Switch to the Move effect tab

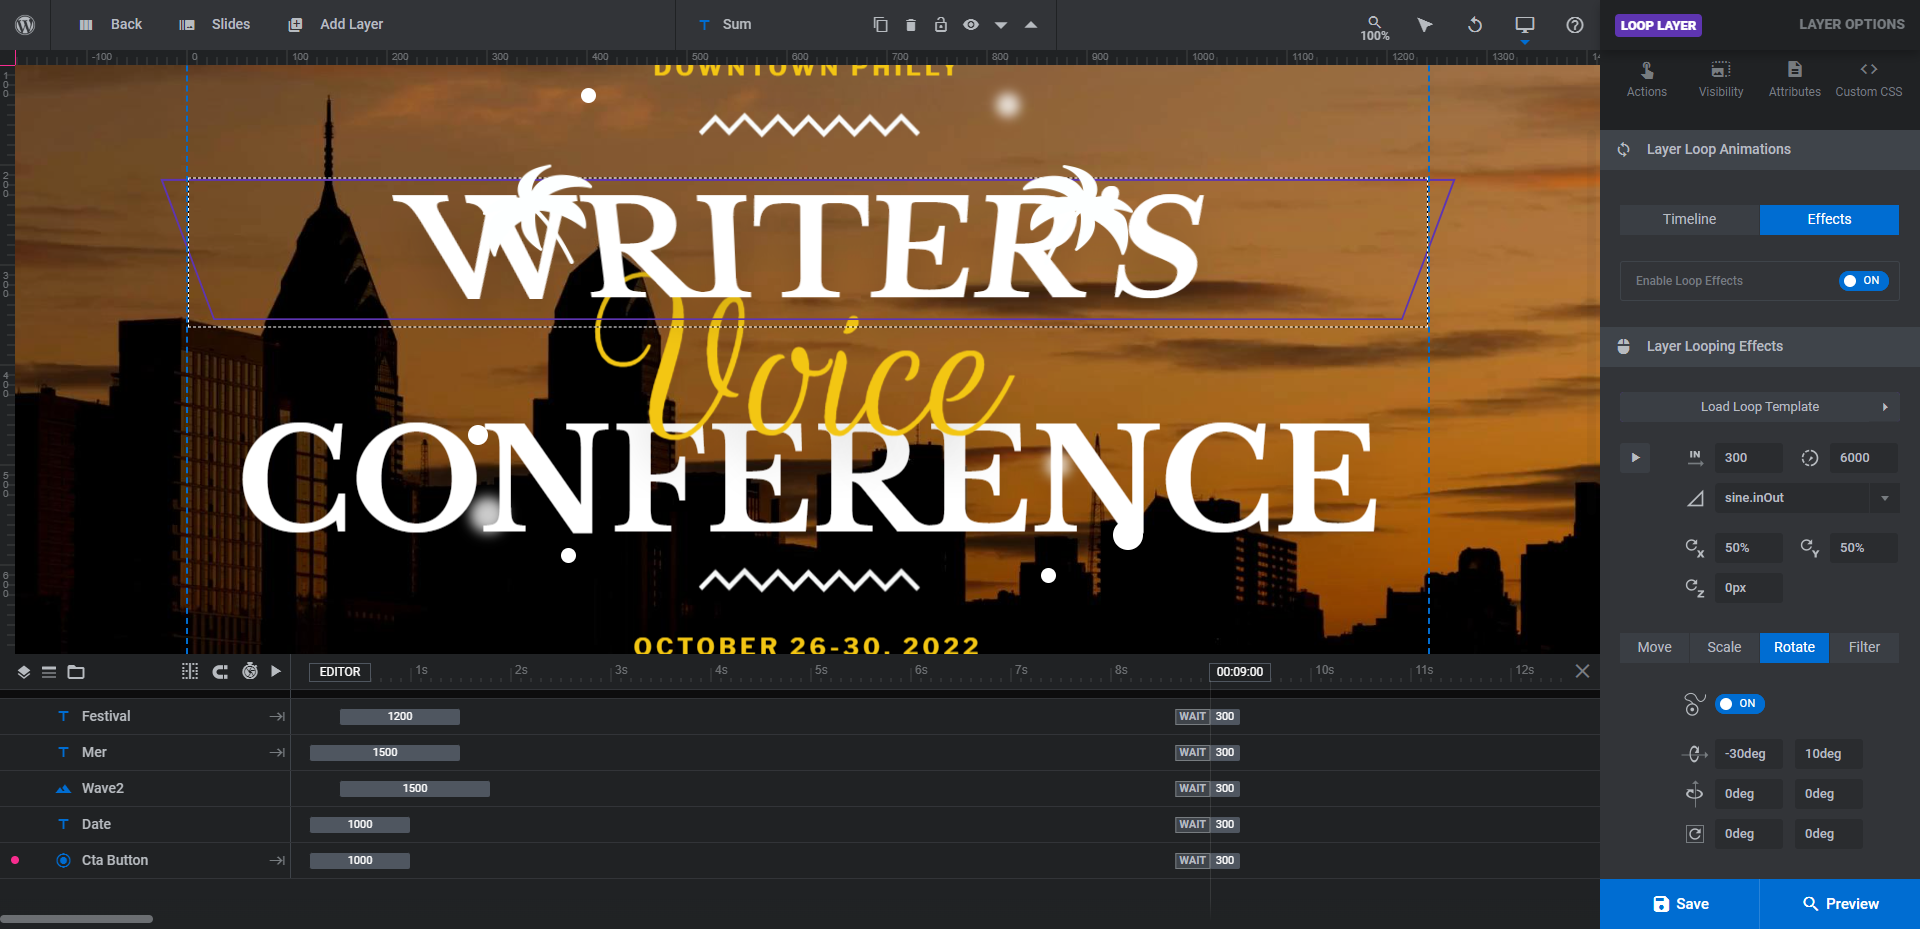pyautogui.click(x=1654, y=647)
